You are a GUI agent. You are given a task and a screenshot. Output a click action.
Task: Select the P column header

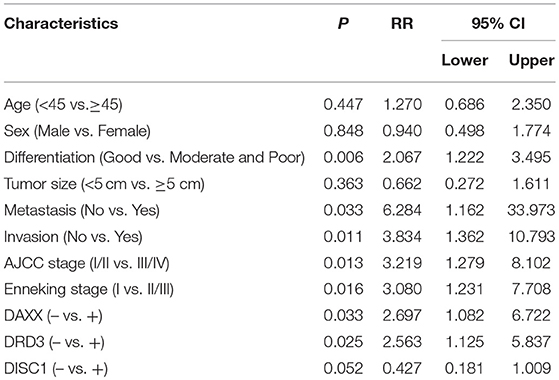[343, 24]
